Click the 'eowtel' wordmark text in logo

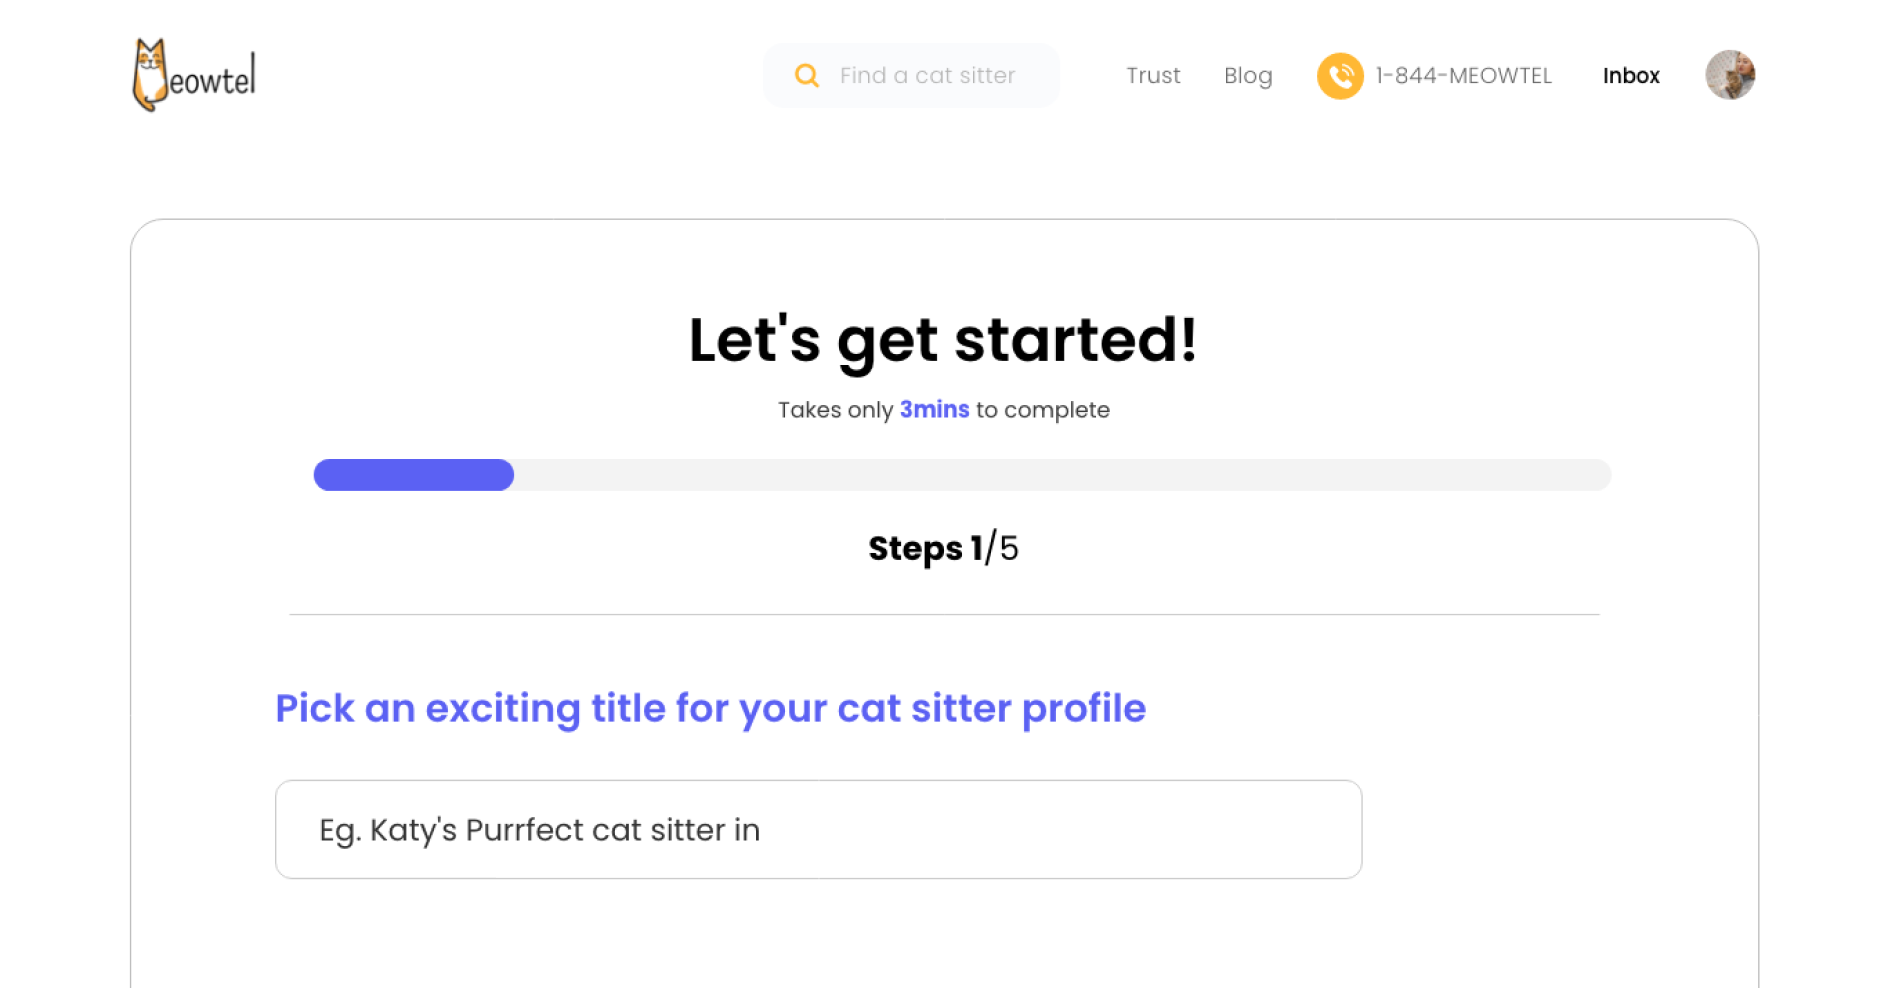(212, 80)
